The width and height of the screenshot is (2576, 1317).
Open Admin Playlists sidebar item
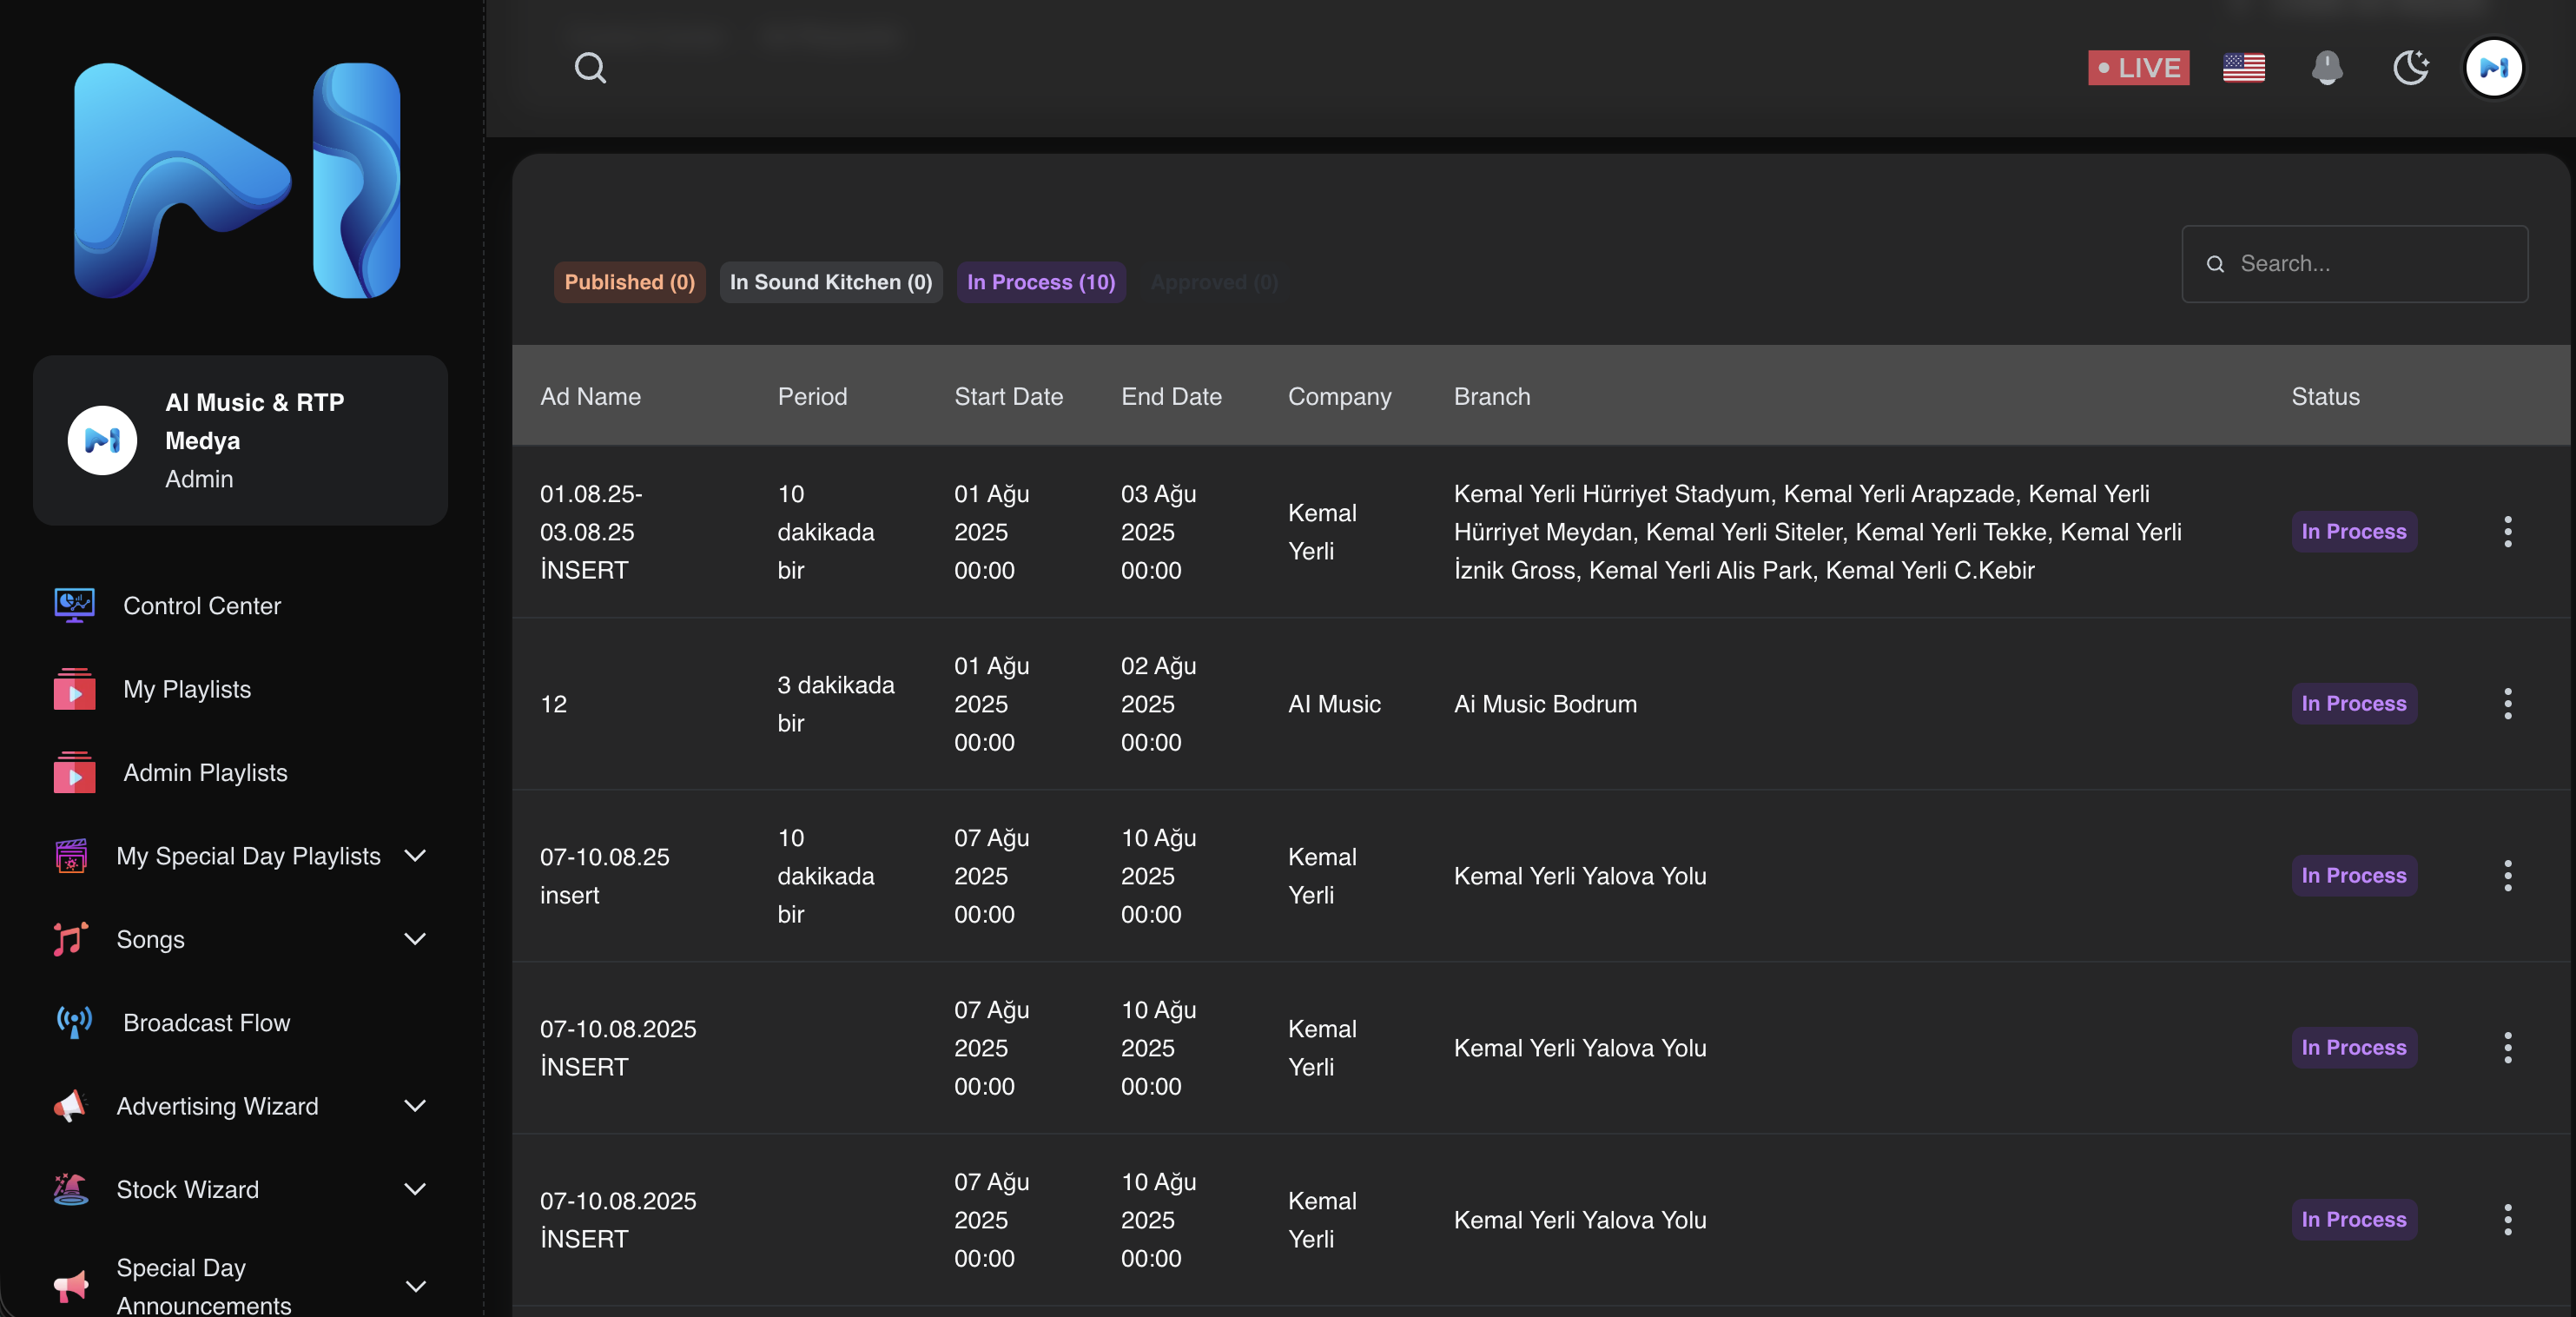[204, 772]
